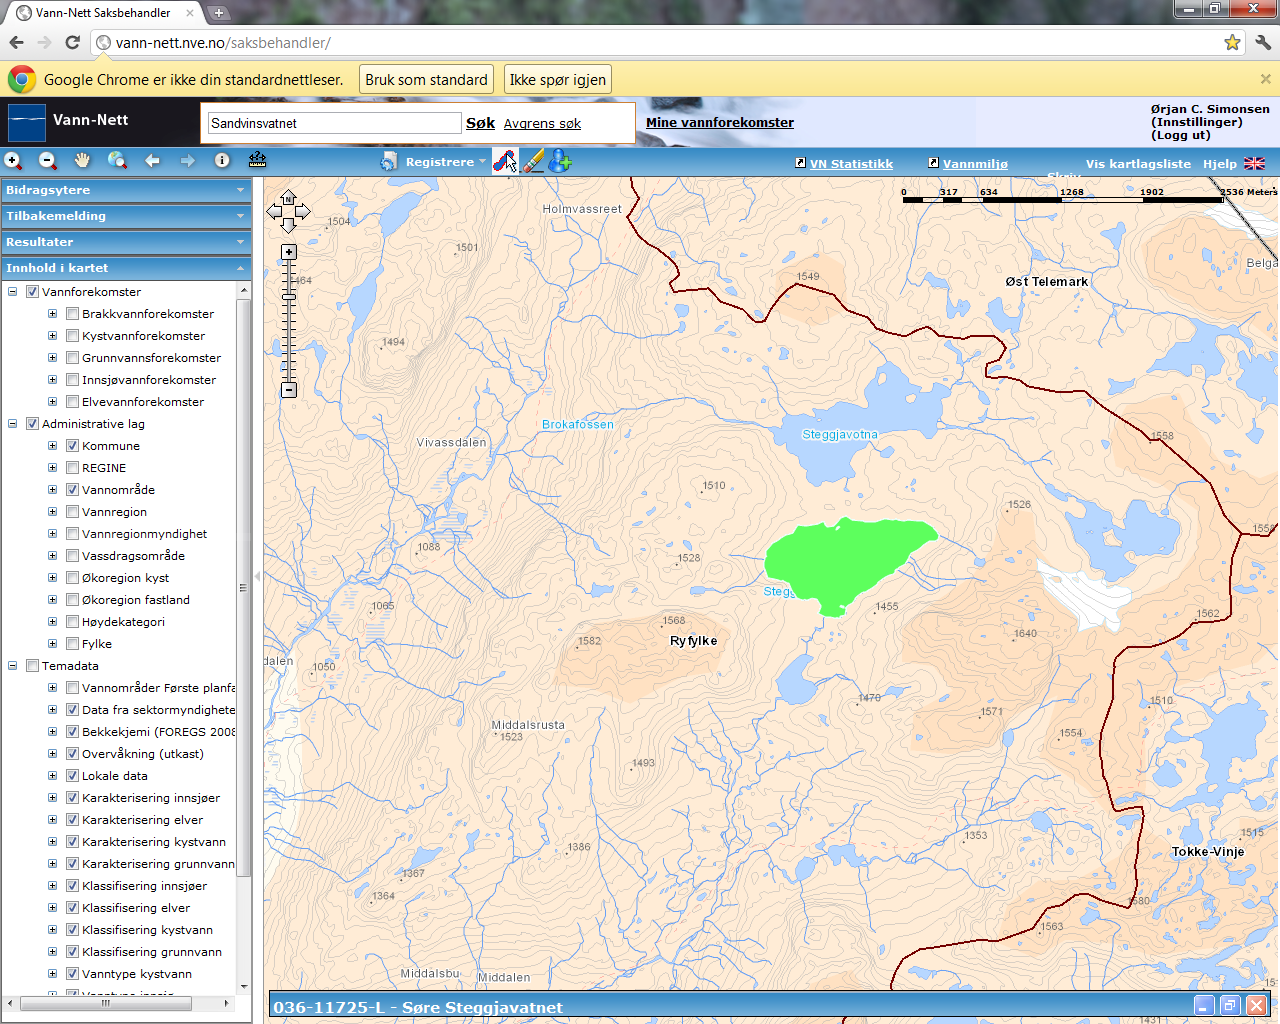This screenshot has width=1280, height=1024.
Task: Click the add user icon
Action: pos(560,161)
